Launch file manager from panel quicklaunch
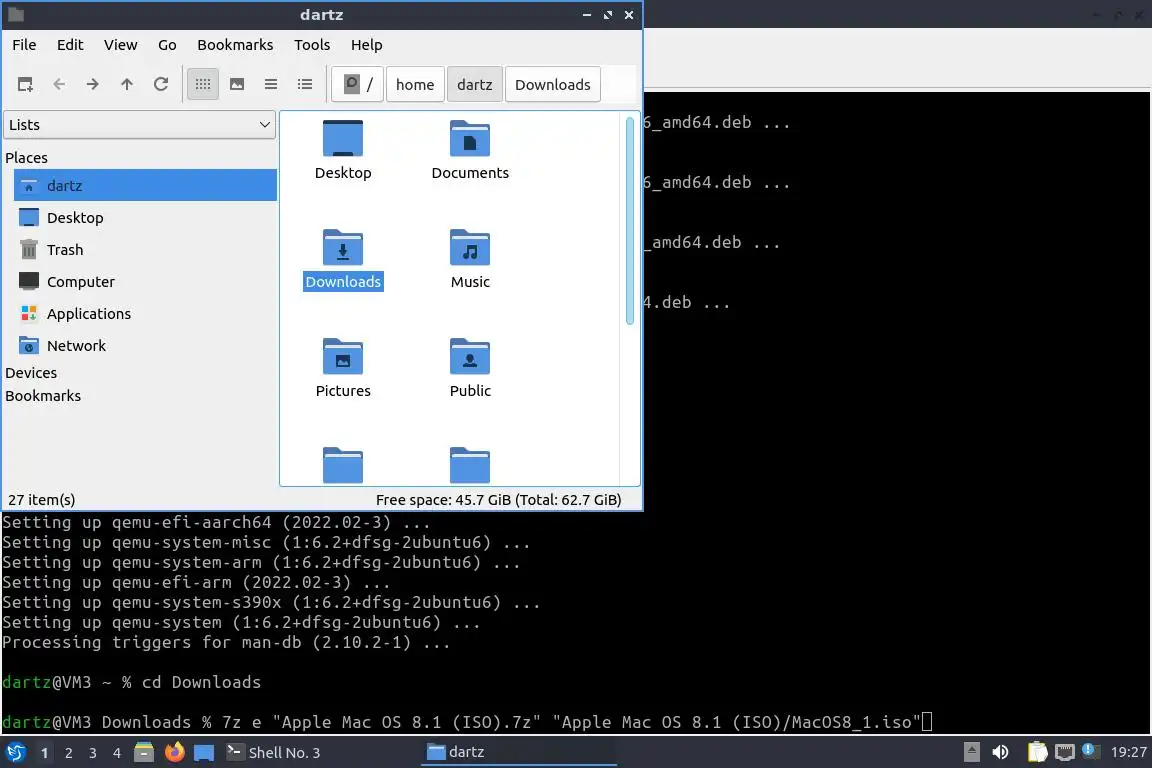The height and width of the screenshot is (768, 1152). 144,752
